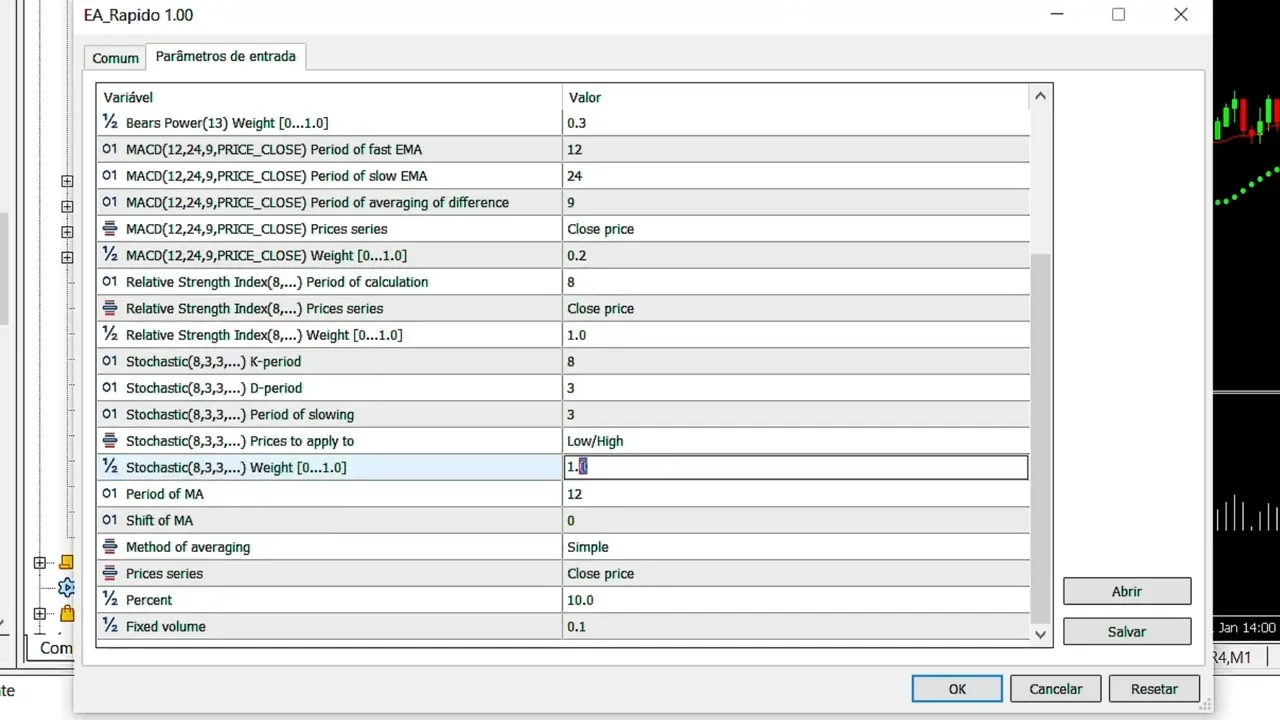Click the 'Period of slowing' parameter label
The height and width of the screenshot is (720, 1280).
[302, 414]
